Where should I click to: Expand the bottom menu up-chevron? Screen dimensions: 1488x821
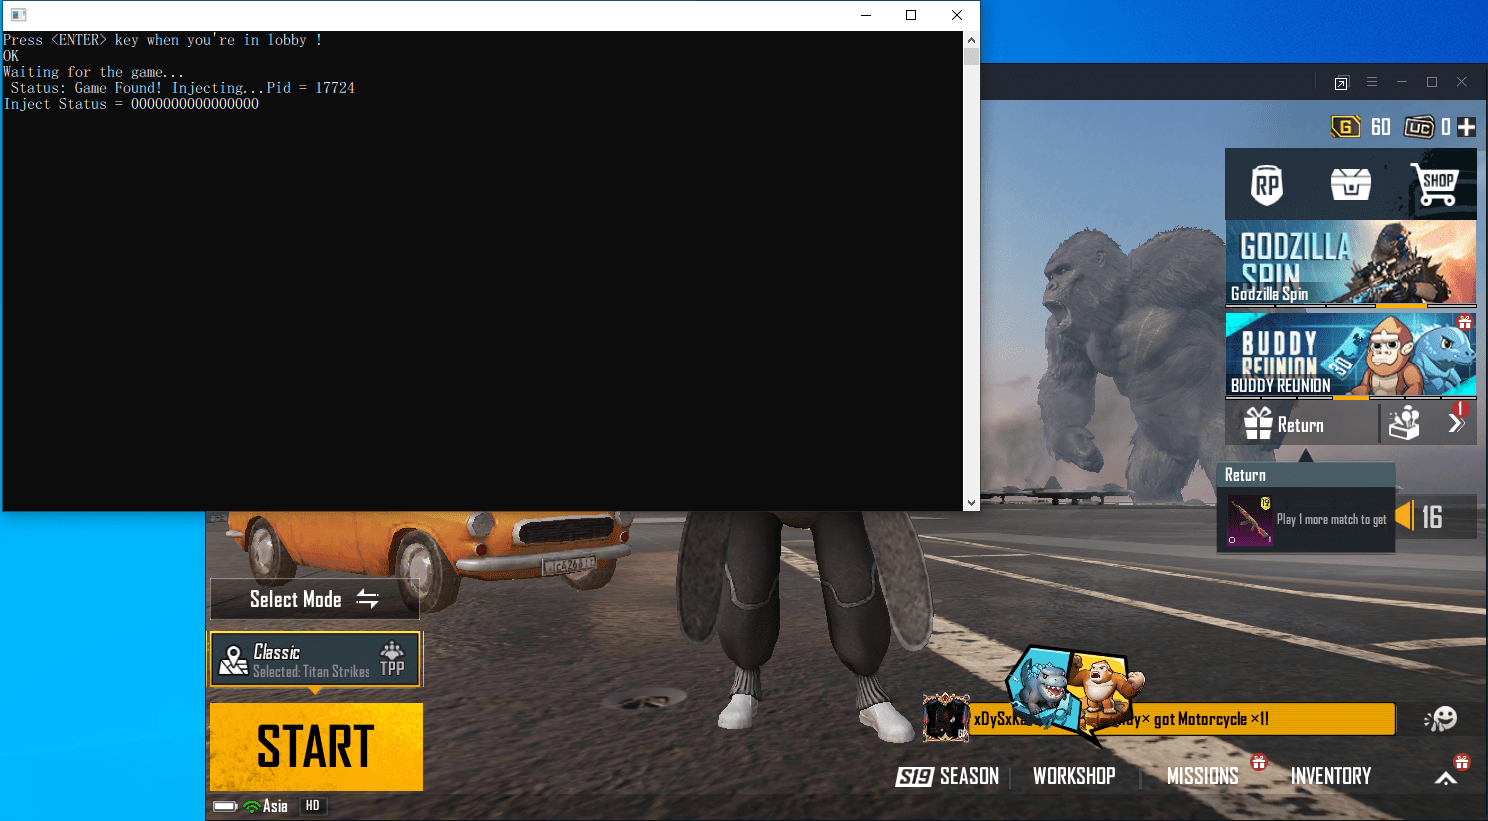click(1446, 778)
